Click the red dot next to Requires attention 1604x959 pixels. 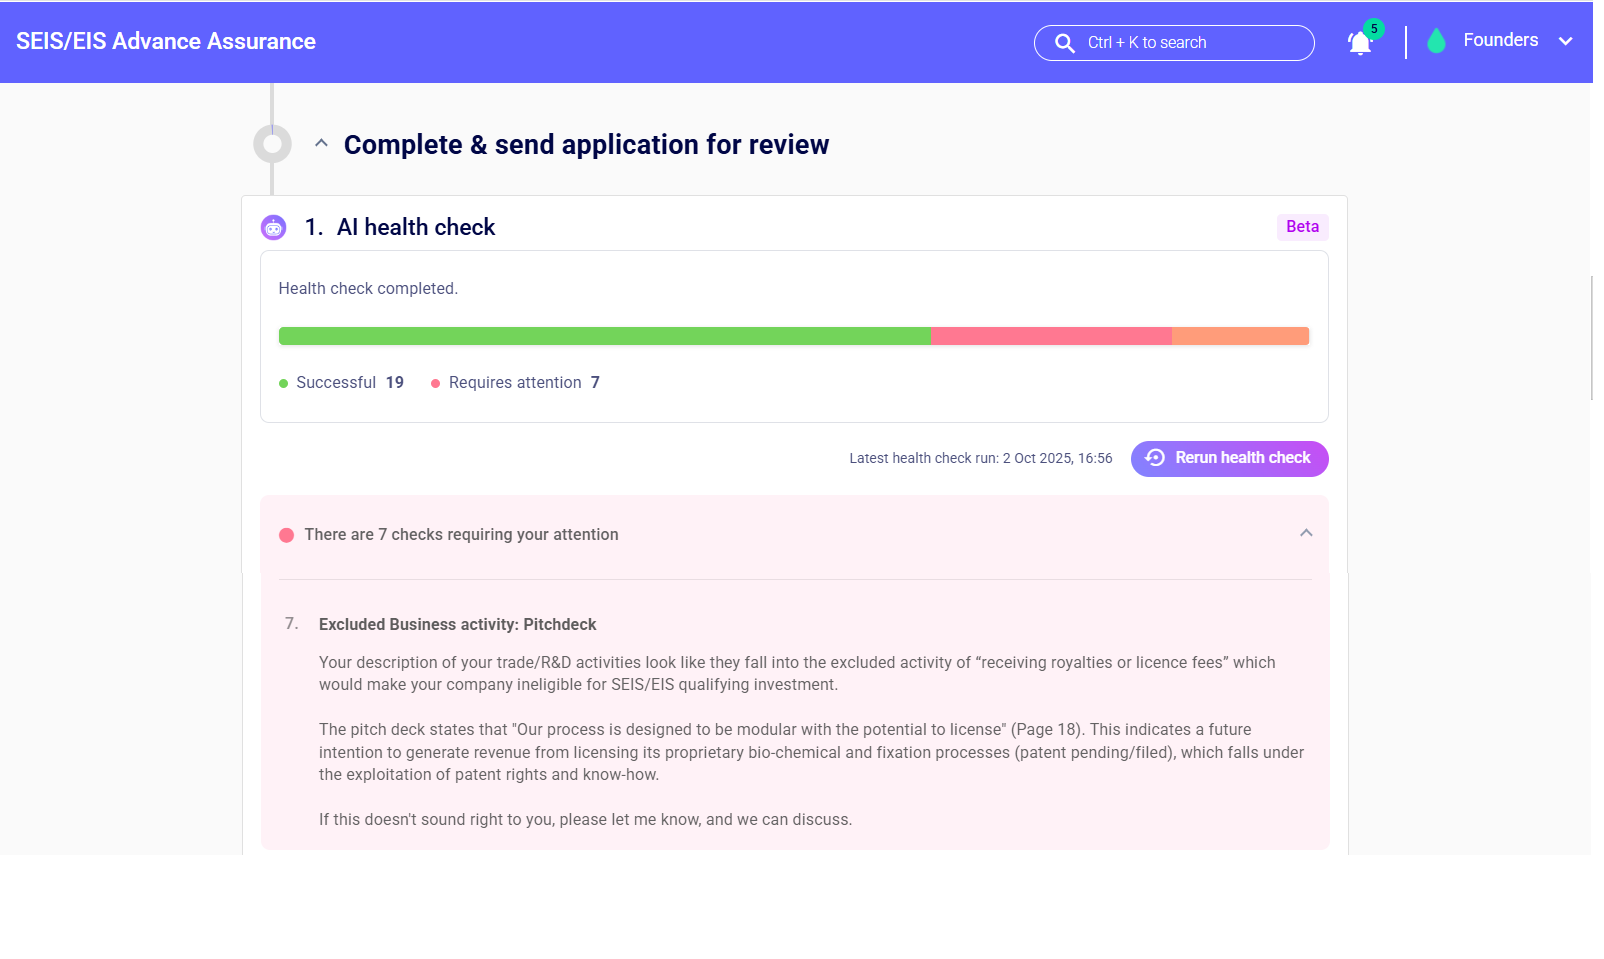coord(436,383)
